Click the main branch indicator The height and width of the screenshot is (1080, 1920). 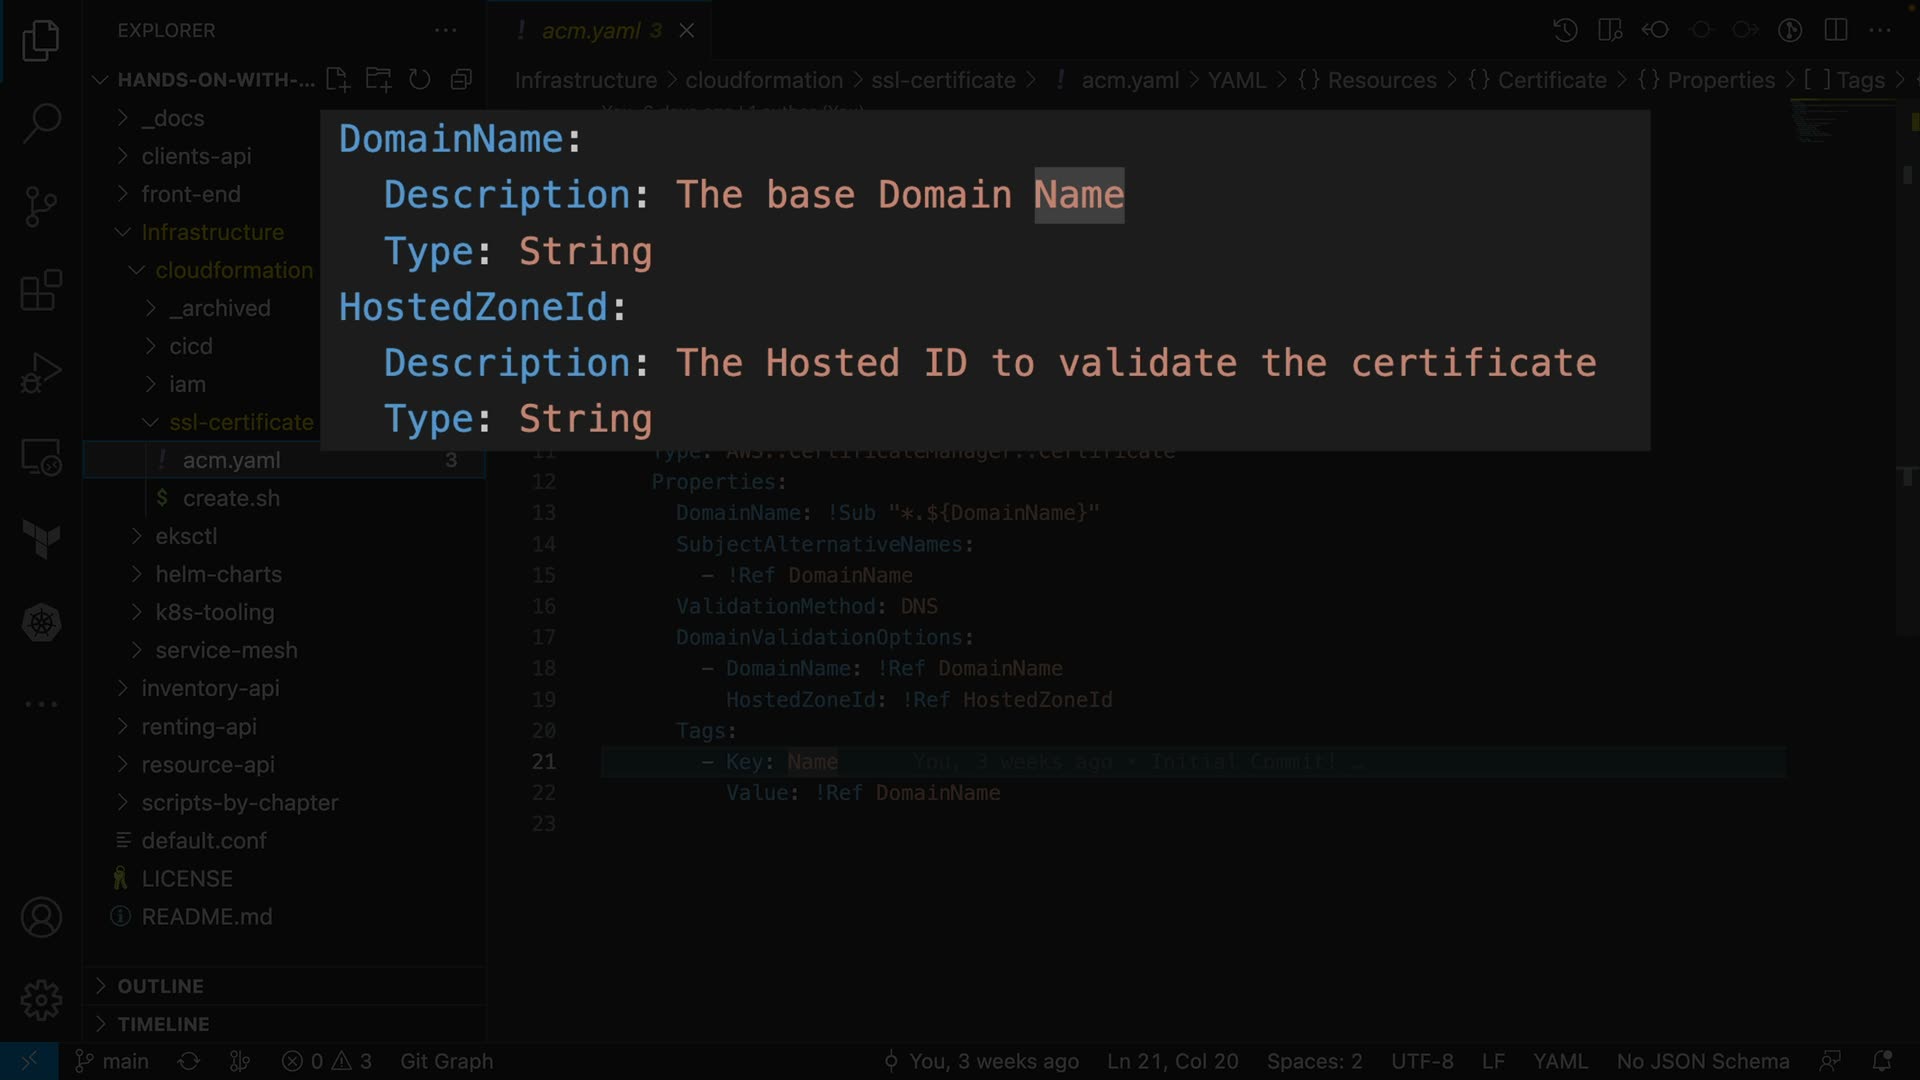click(113, 1061)
